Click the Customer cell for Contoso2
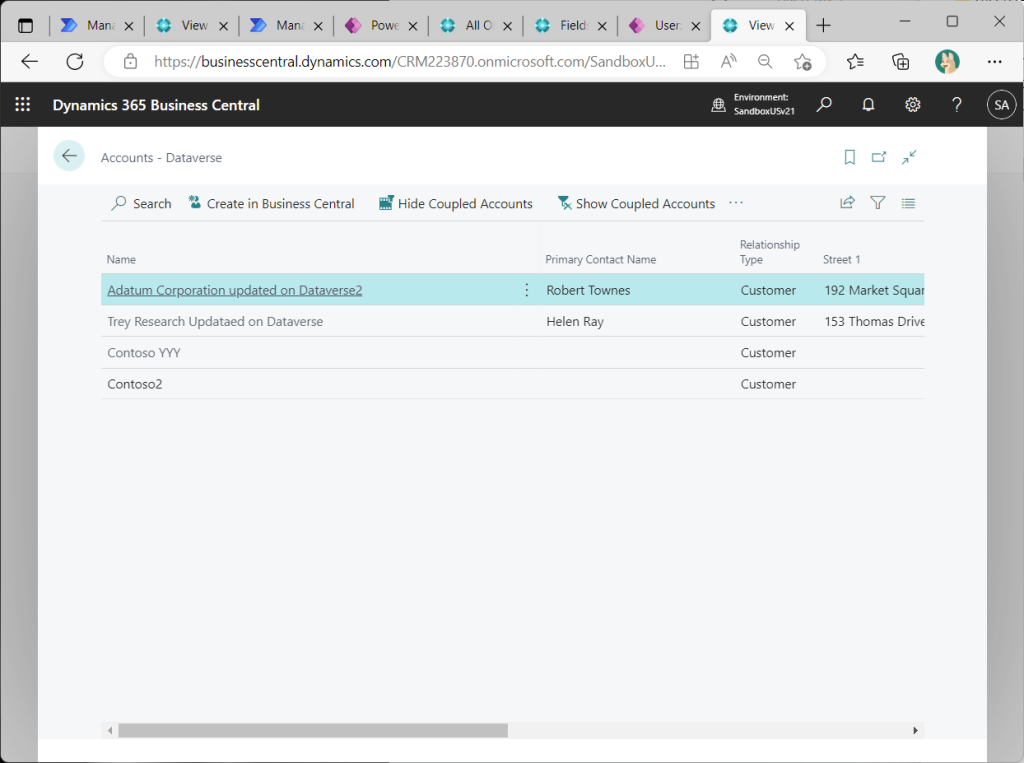 coord(768,384)
